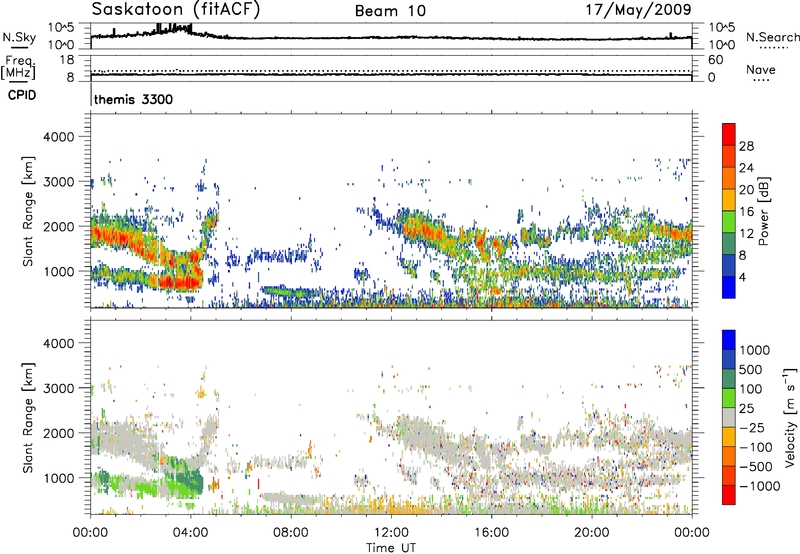
Task: Click the '12:00' time tick label
Action: point(391,533)
